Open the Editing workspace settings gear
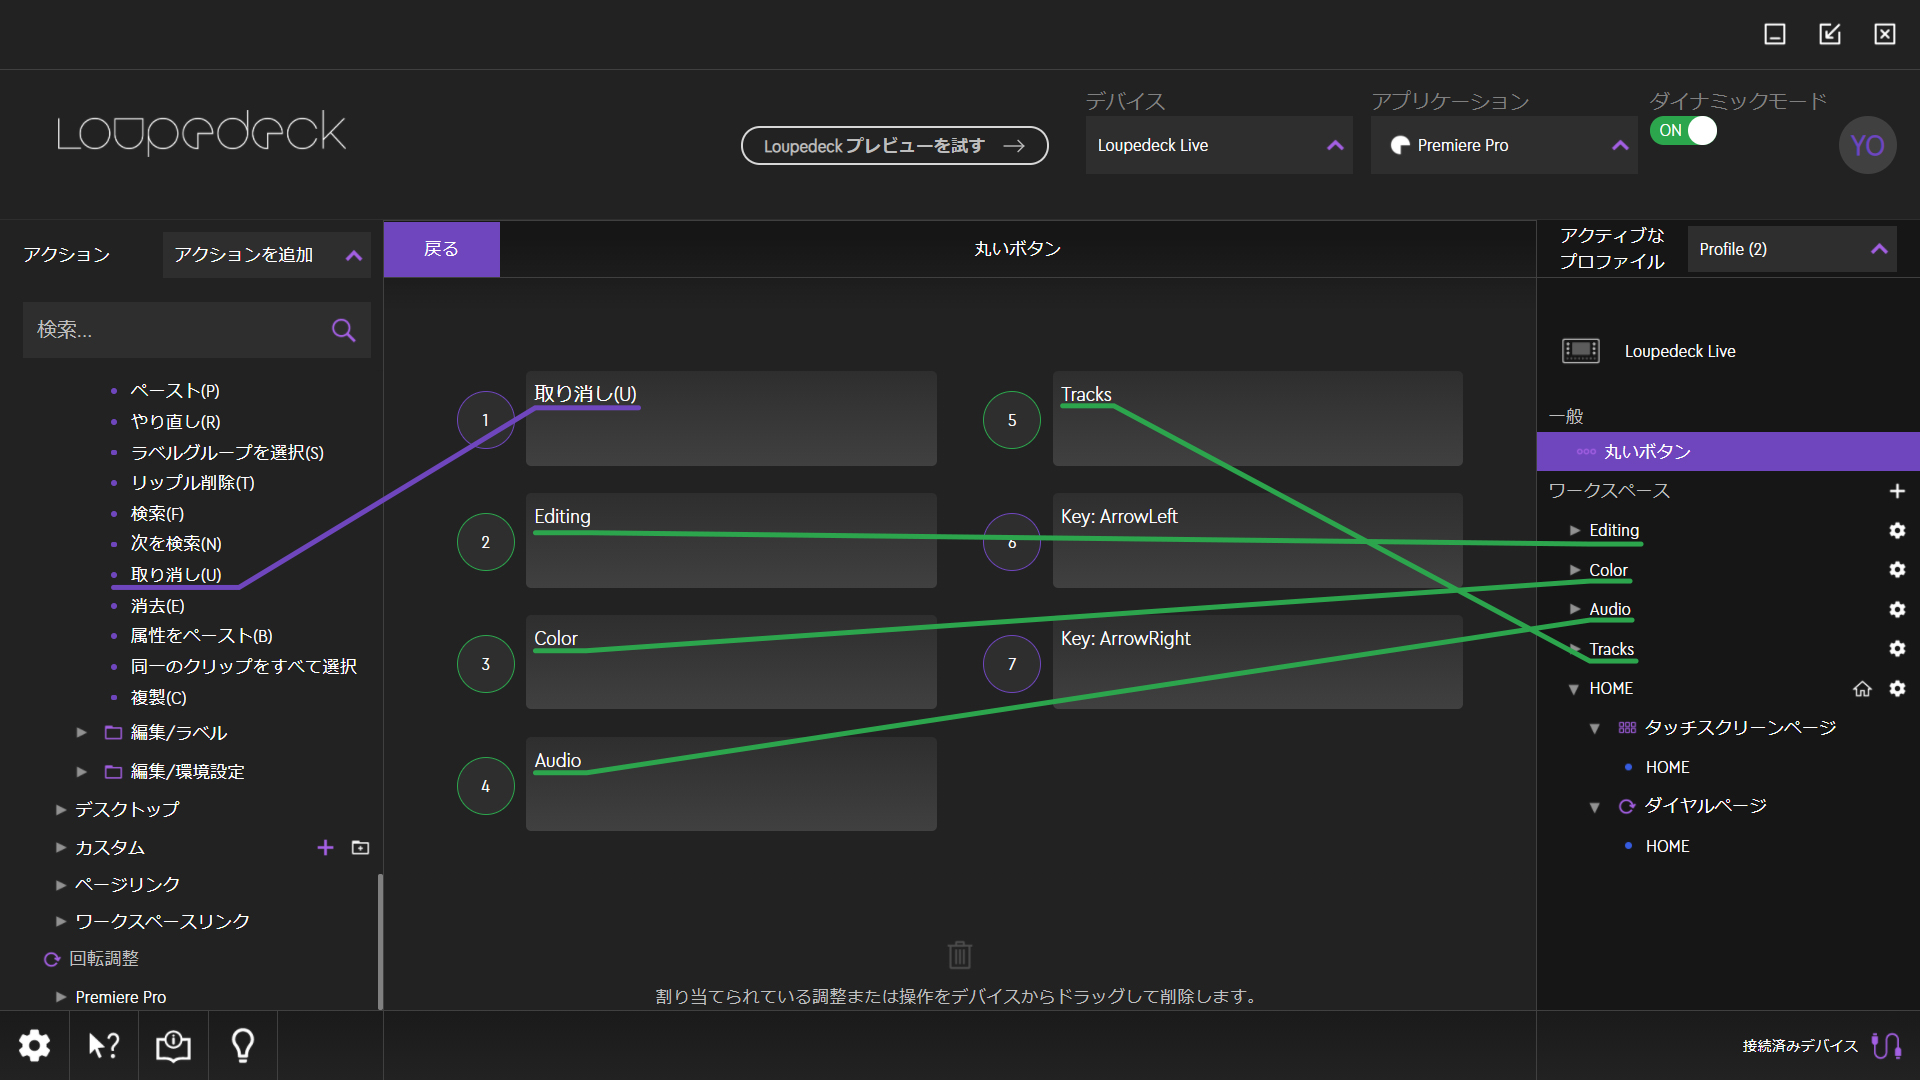This screenshot has width=1920, height=1080. click(1898, 530)
